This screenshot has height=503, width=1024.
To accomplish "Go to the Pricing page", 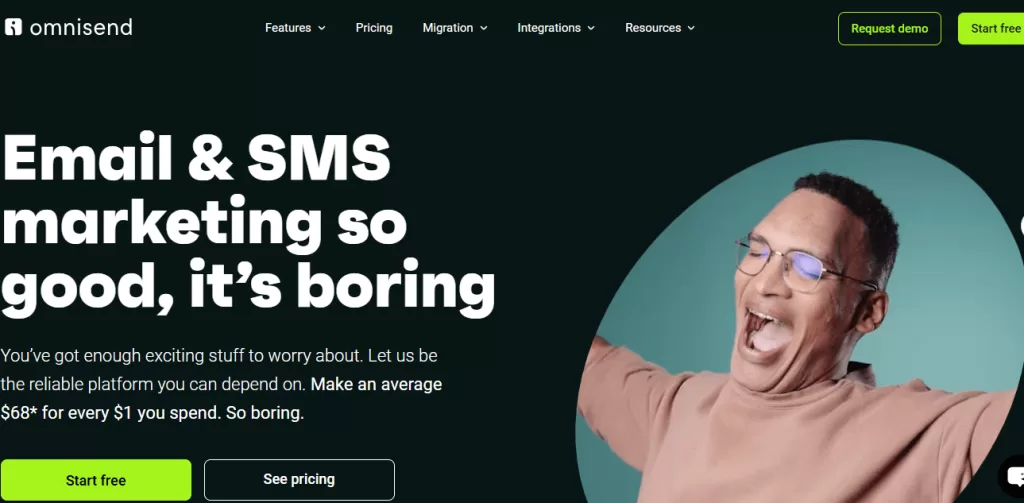I will coord(374,28).
